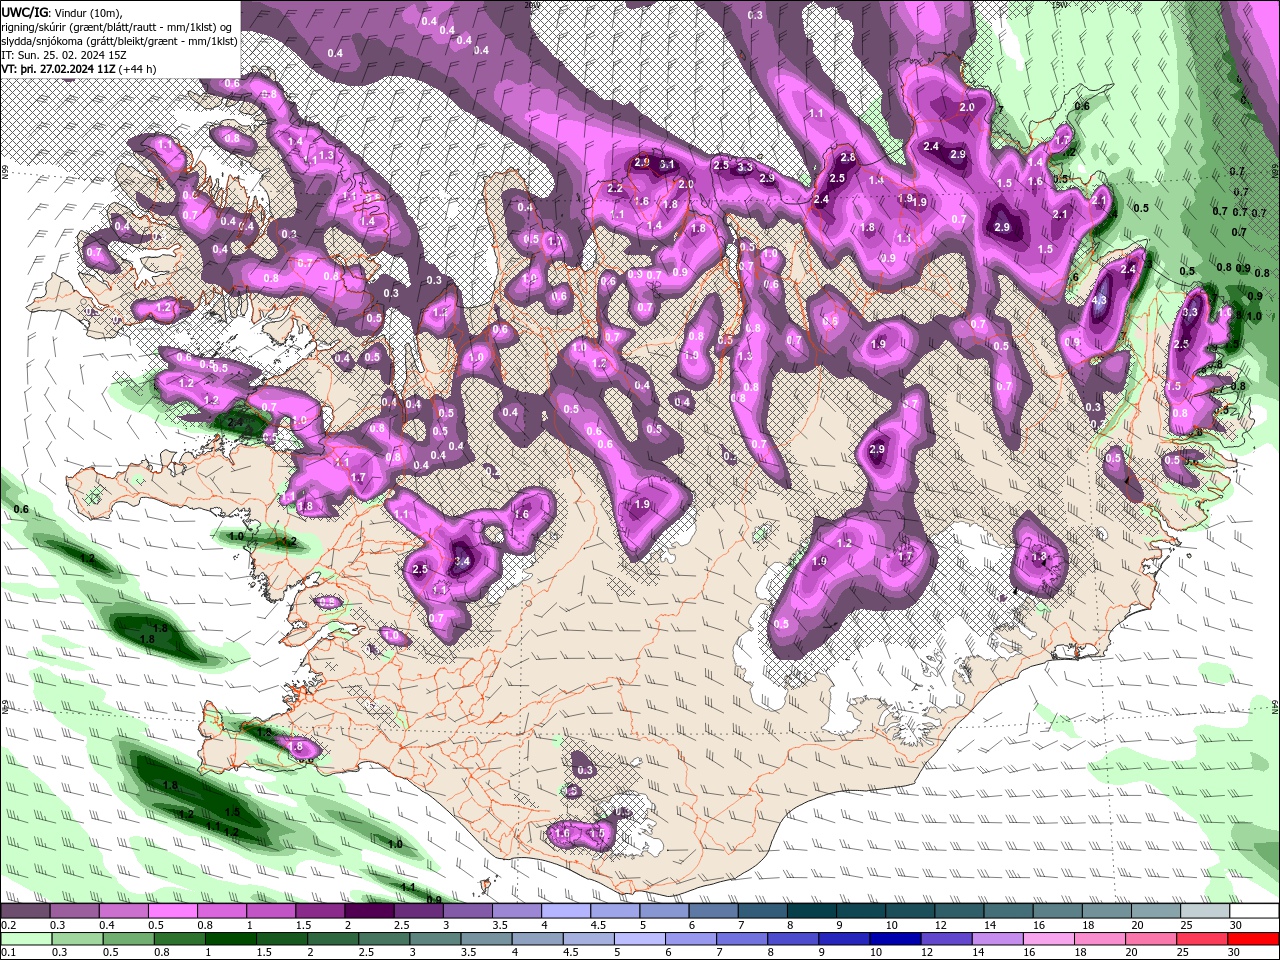Viewport: 1280px width, 960px height.
Task: Click the snow legend swatch between 0.2 and 0.3
Action: tap(25, 910)
